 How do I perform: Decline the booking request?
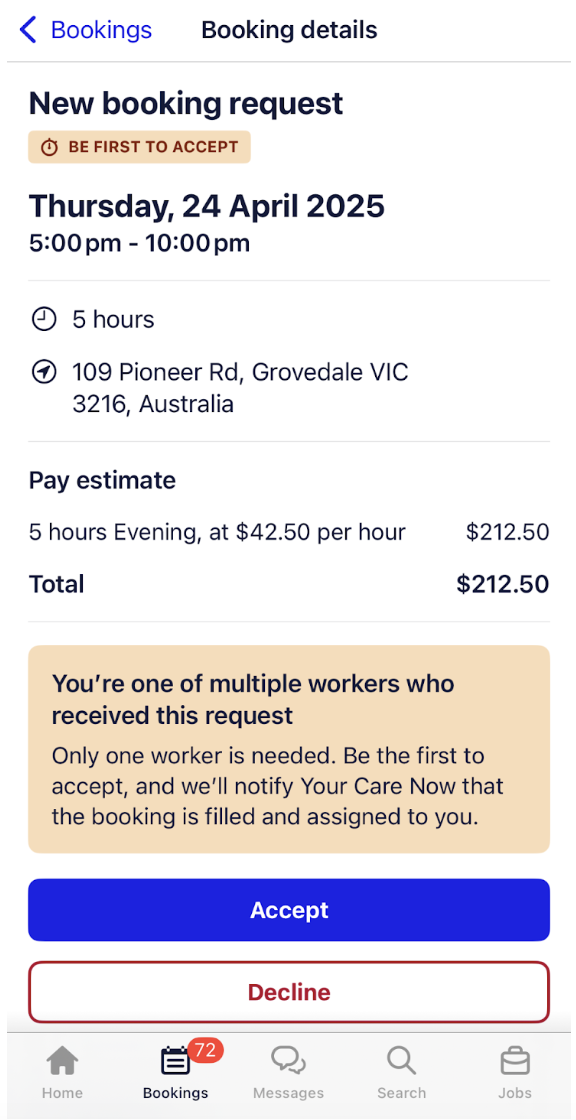point(289,992)
